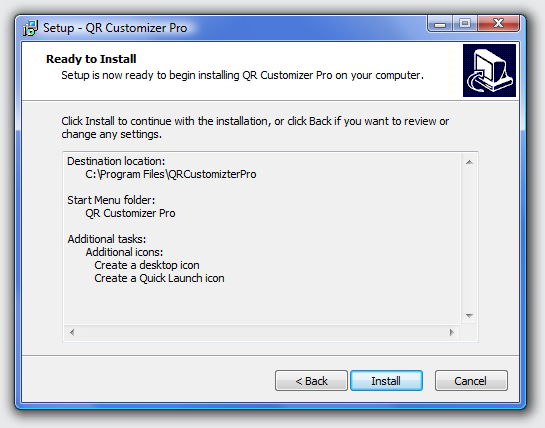Click the path C:\Program Files\QRCustomizterPro
The image size is (545, 428).
click(171, 174)
